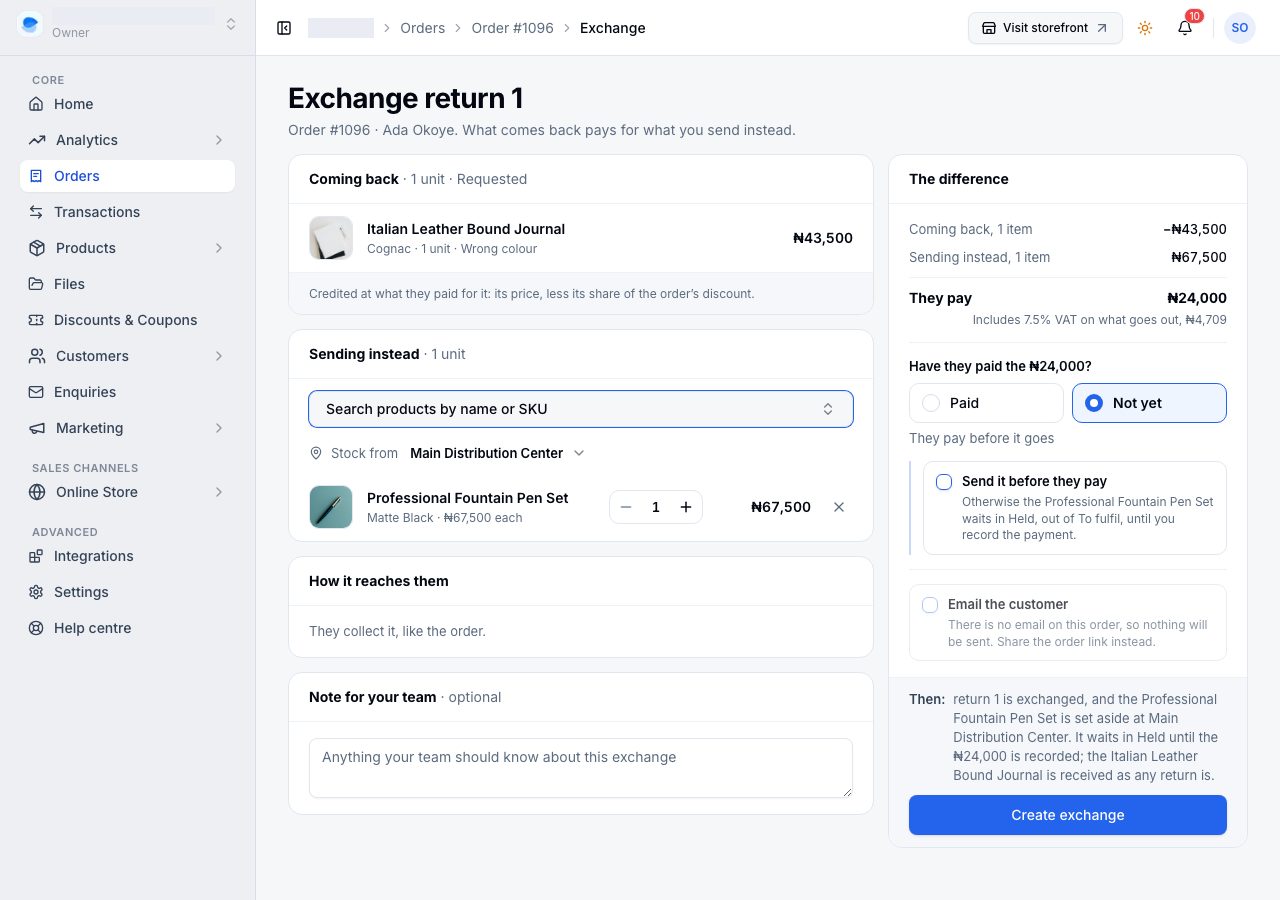This screenshot has height=900, width=1280.
Task: Click the Help centre lifebuoy icon
Action: 37,628
